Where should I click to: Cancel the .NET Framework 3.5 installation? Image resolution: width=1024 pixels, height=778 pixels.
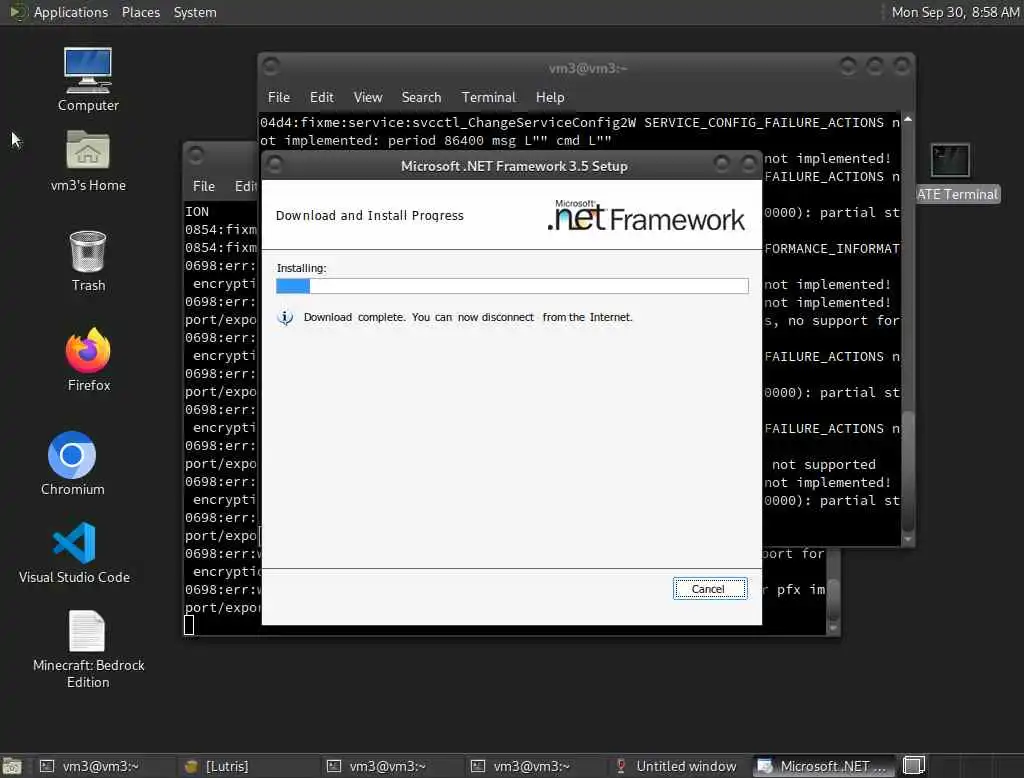pyautogui.click(x=709, y=589)
